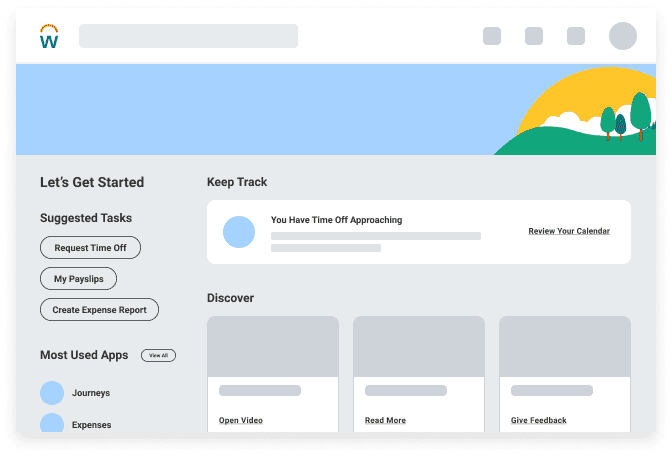Open My Payslips from Suggested Tasks

(78, 278)
